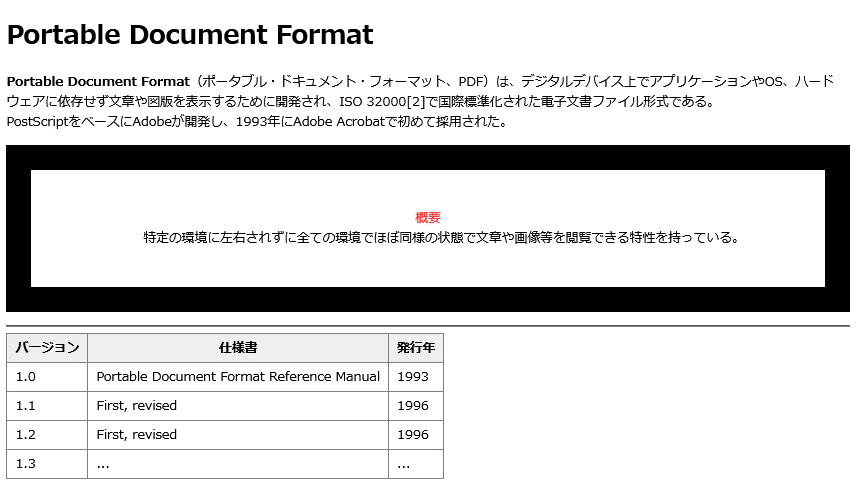Click the 1996 year in the 1.2 row
This screenshot has height=494, width=856.
[x=416, y=435]
